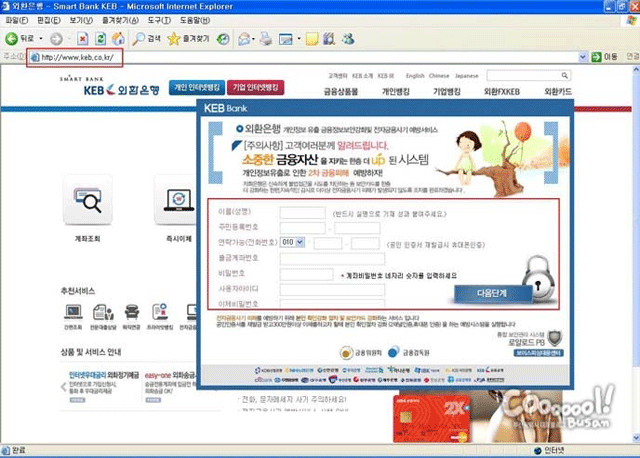The width and height of the screenshot is (640, 458).
Task: Click the last phone number field
Action: pos(365,243)
